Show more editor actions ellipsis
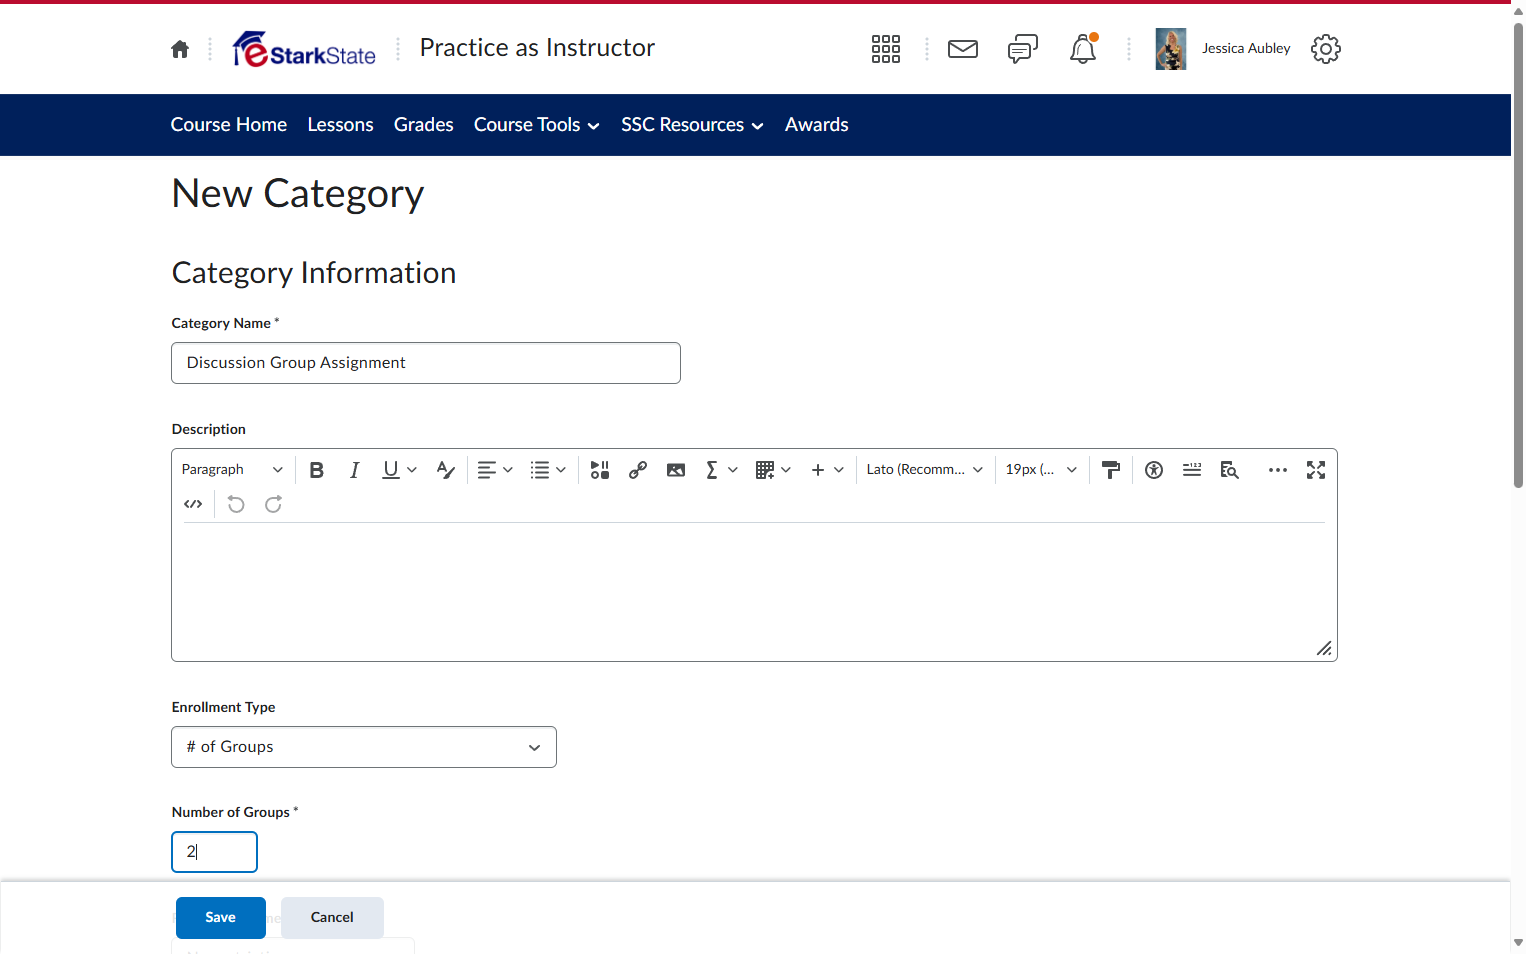Viewport: 1526px width, 954px height. click(x=1278, y=470)
